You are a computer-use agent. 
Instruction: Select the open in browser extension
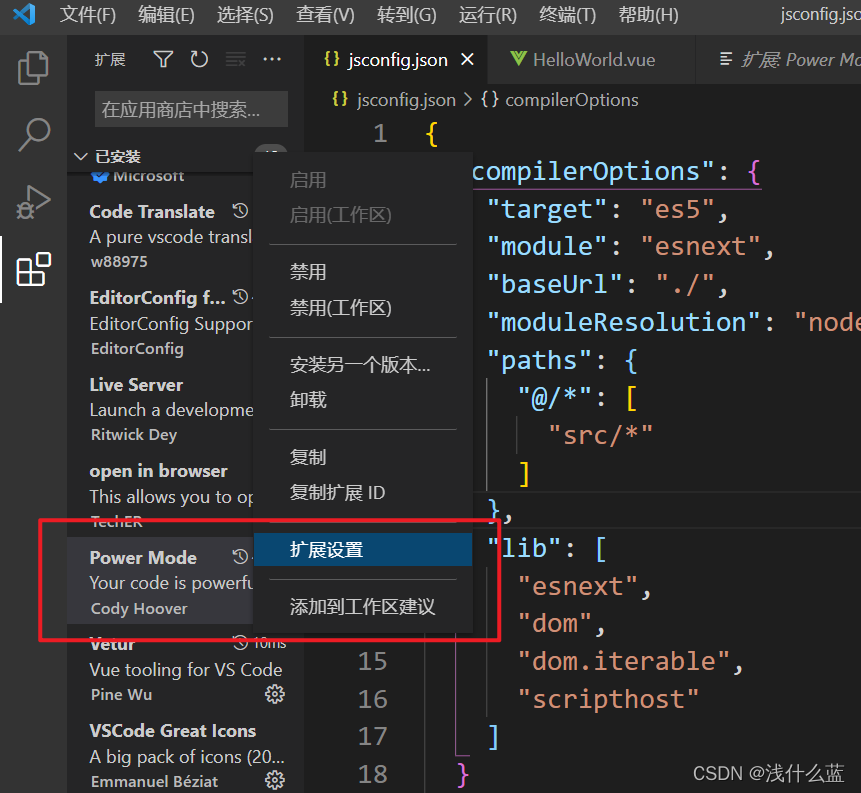[x=159, y=495]
